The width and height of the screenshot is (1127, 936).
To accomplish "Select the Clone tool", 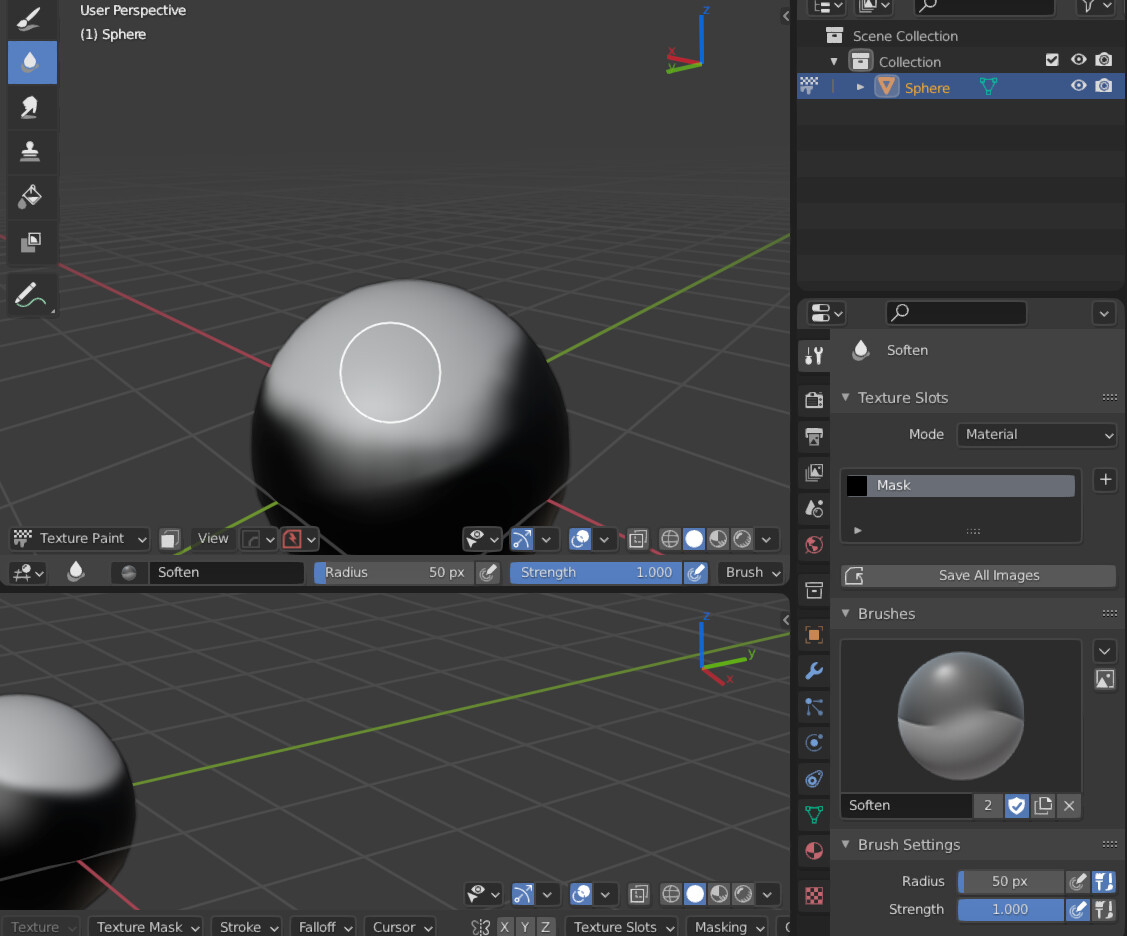I will pyautogui.click(x=31, y=152).
